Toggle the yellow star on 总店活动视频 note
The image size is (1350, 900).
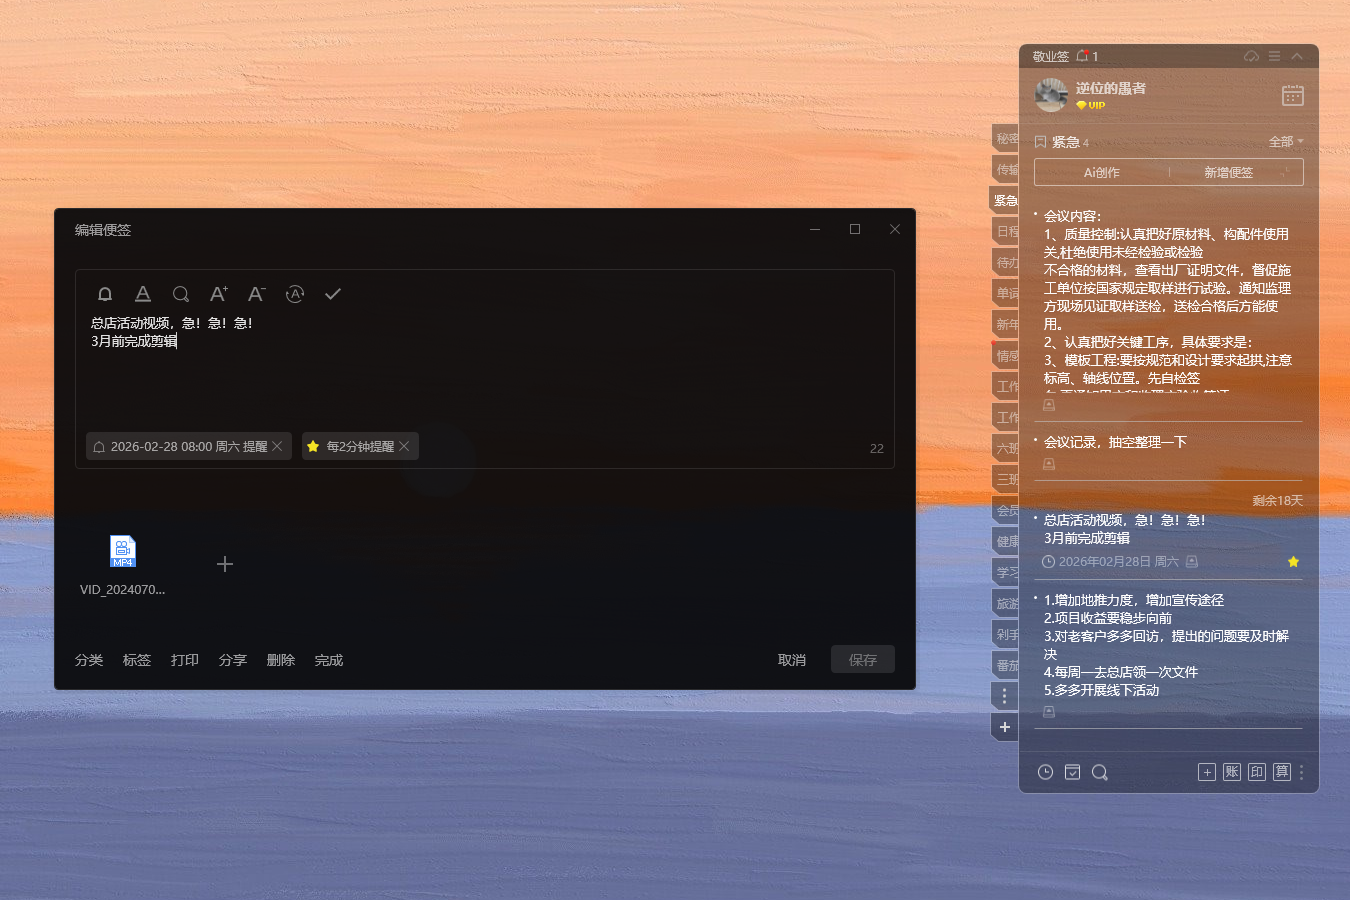coord(1293,562)
